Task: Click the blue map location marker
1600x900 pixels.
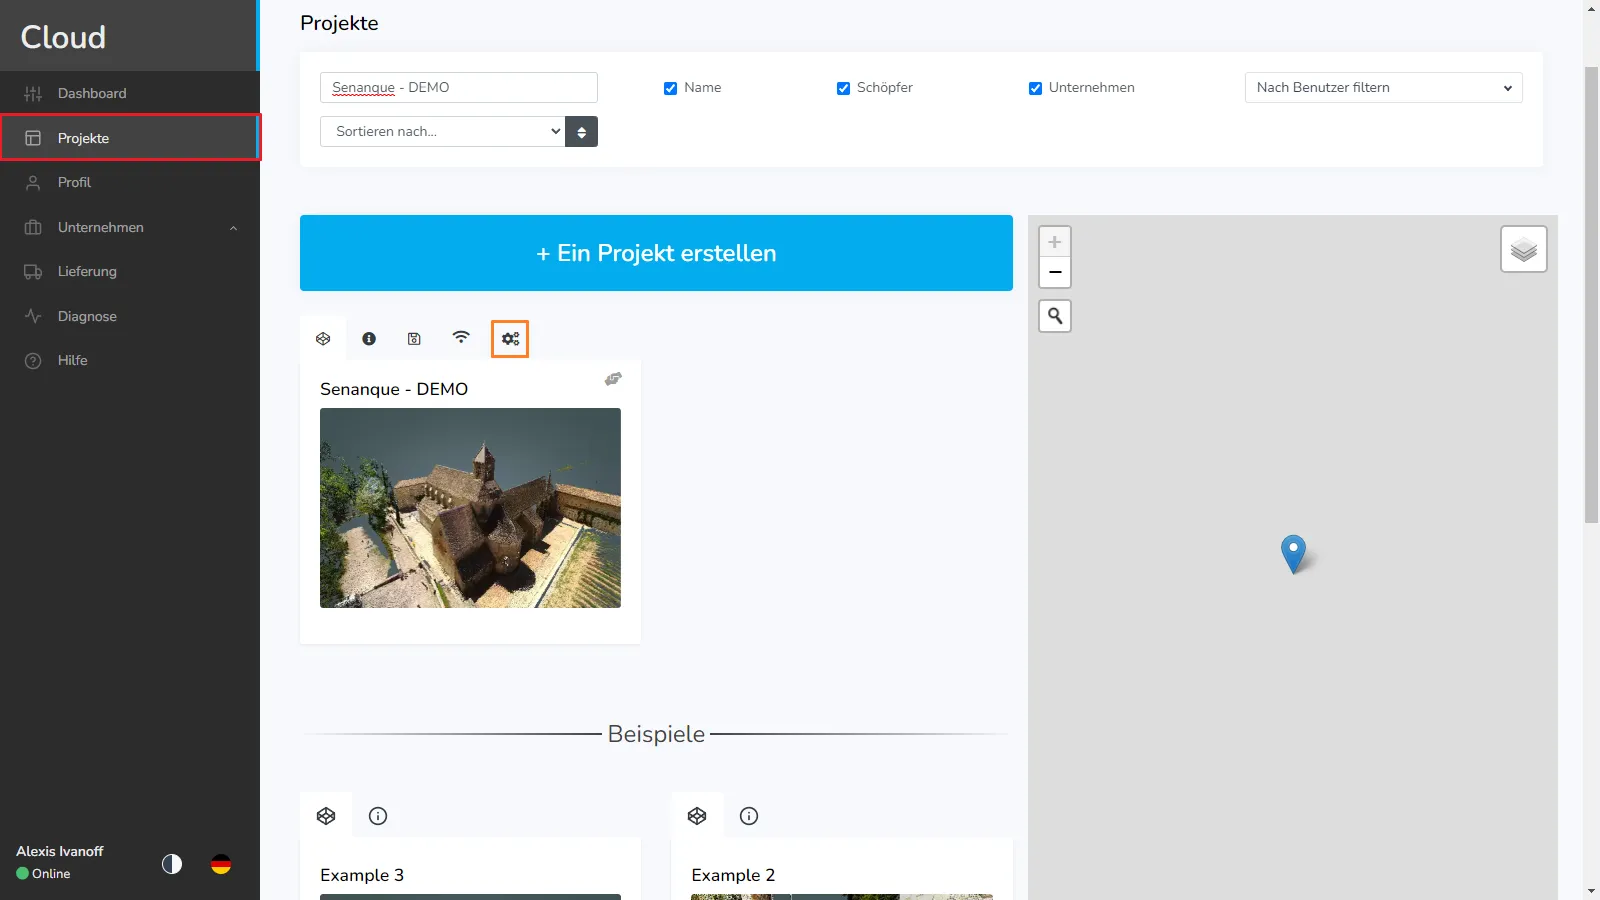Action: [x=1293, y=553]
